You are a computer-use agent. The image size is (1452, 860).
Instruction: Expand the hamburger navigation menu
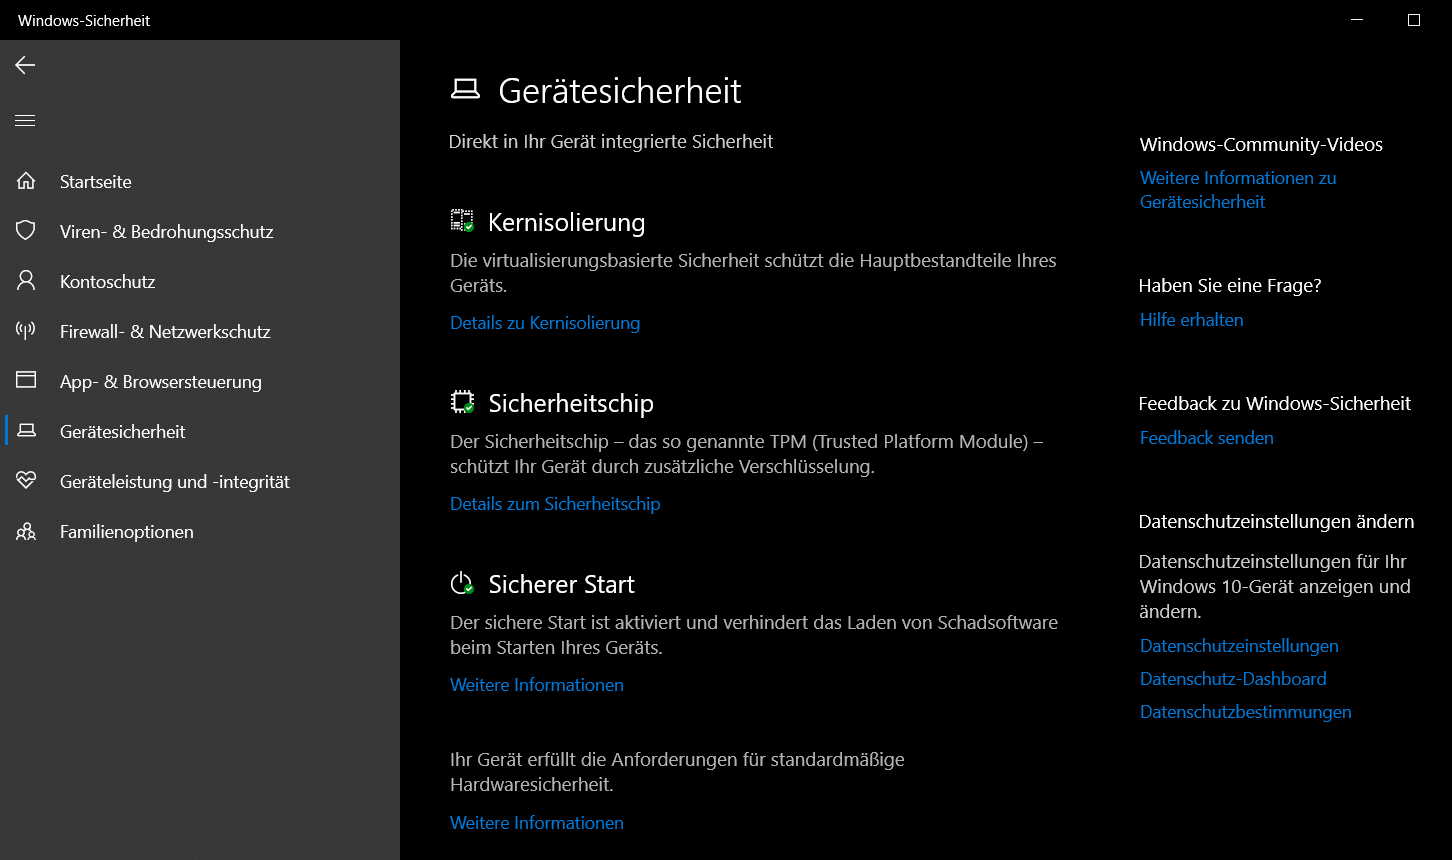pyautogui.click(x=25, y=121)
